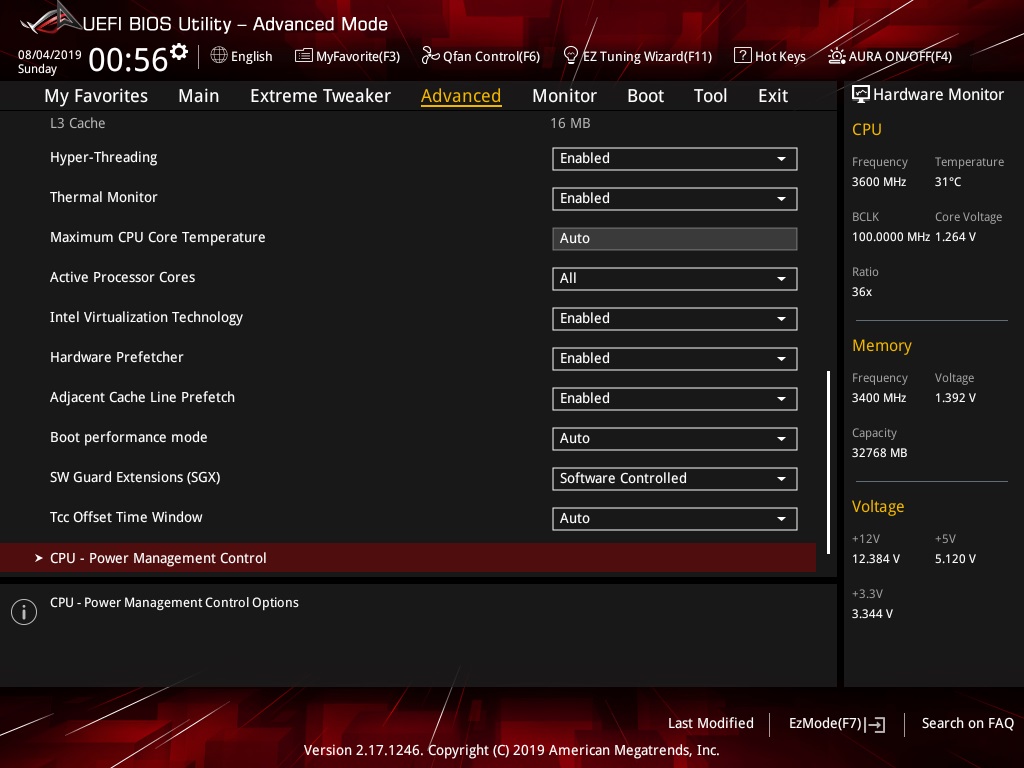Image resolution: width=1024 pixels, height=768 pixels.
Task: Switch to Main tab
Action: (199, 96)
